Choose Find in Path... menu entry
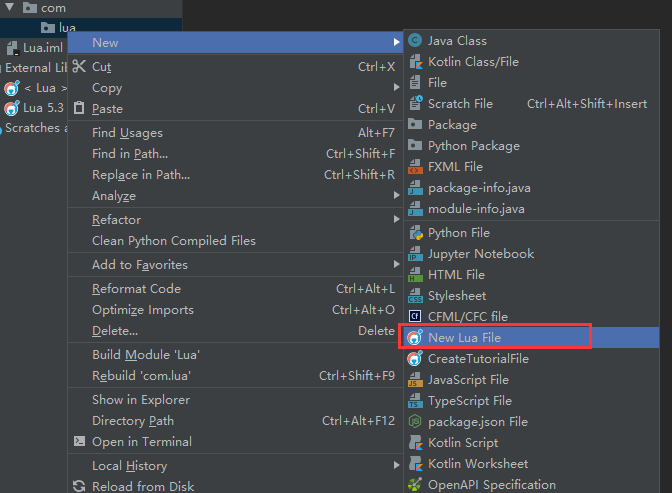The image size is (672, 493). point(236,153)
